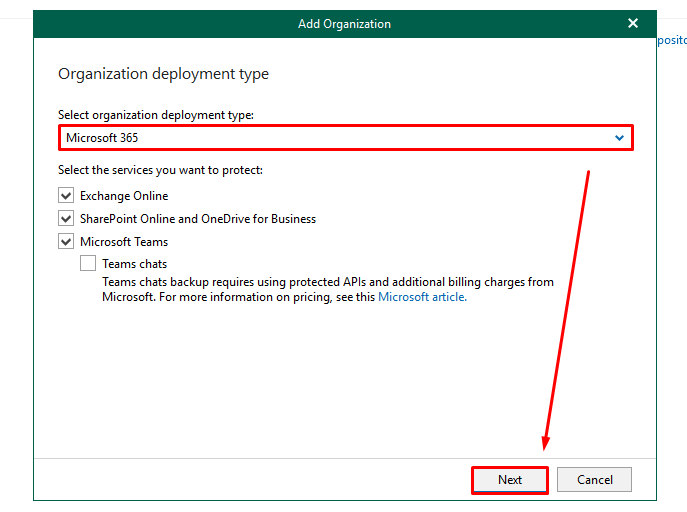The width and height of the screenshot is (687, 512).
Task: Click the Microsoft Teams label
Action: tap(124, 242)
